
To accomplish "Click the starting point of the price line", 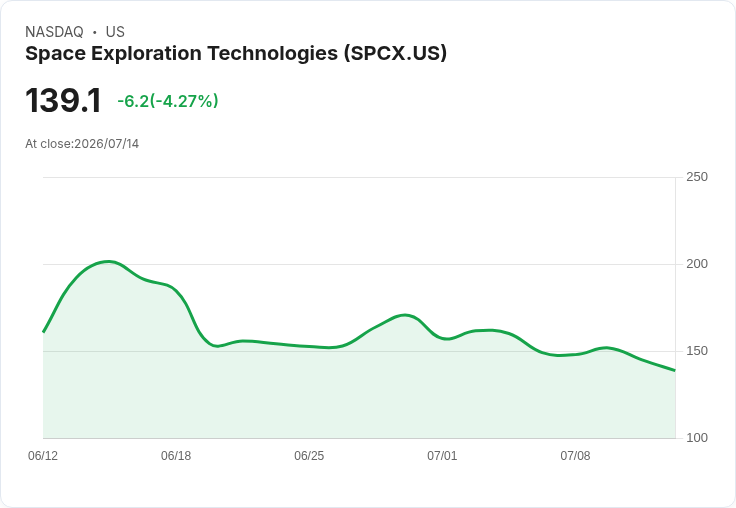I will (44, 331).
